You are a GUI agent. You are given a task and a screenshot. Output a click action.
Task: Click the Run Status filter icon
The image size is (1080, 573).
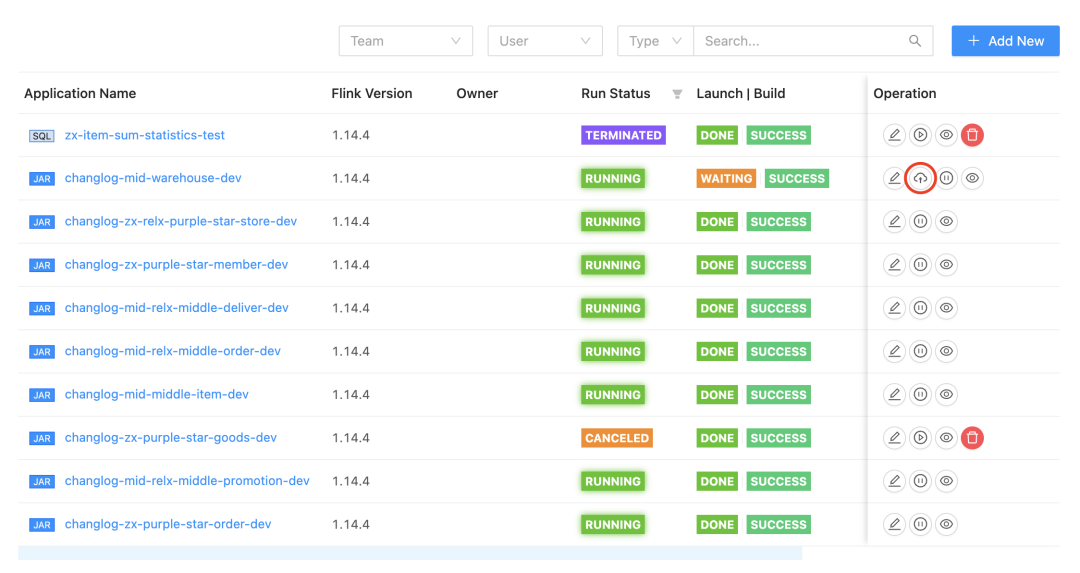point(677,94)
